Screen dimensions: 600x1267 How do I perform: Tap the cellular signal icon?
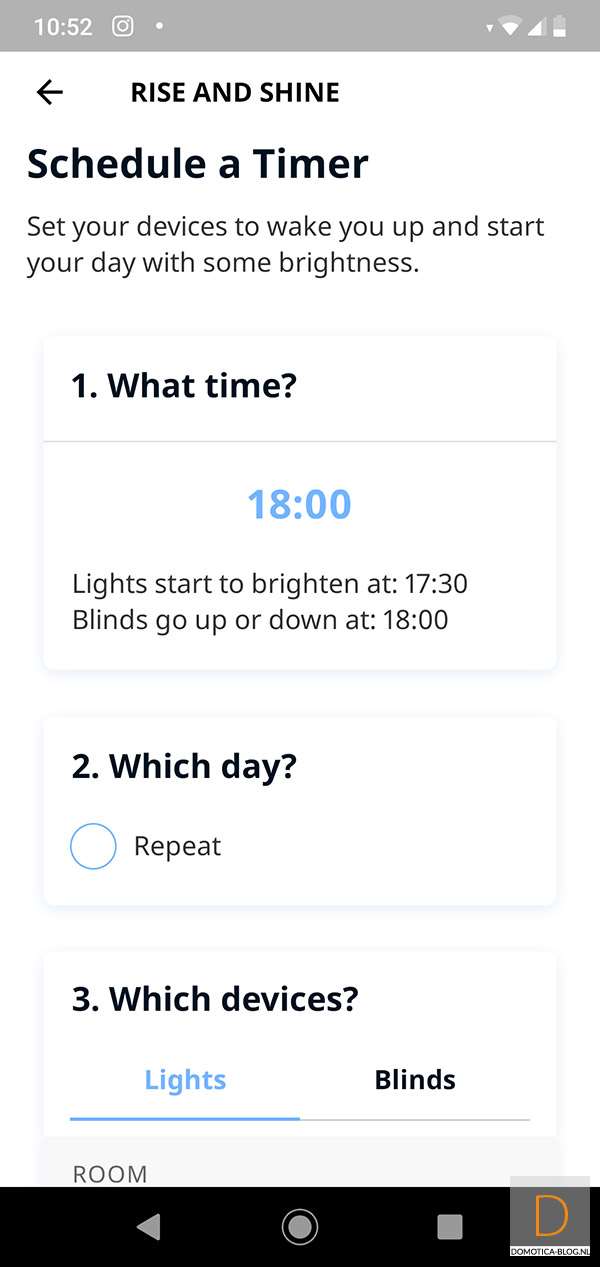coord(536,27)
